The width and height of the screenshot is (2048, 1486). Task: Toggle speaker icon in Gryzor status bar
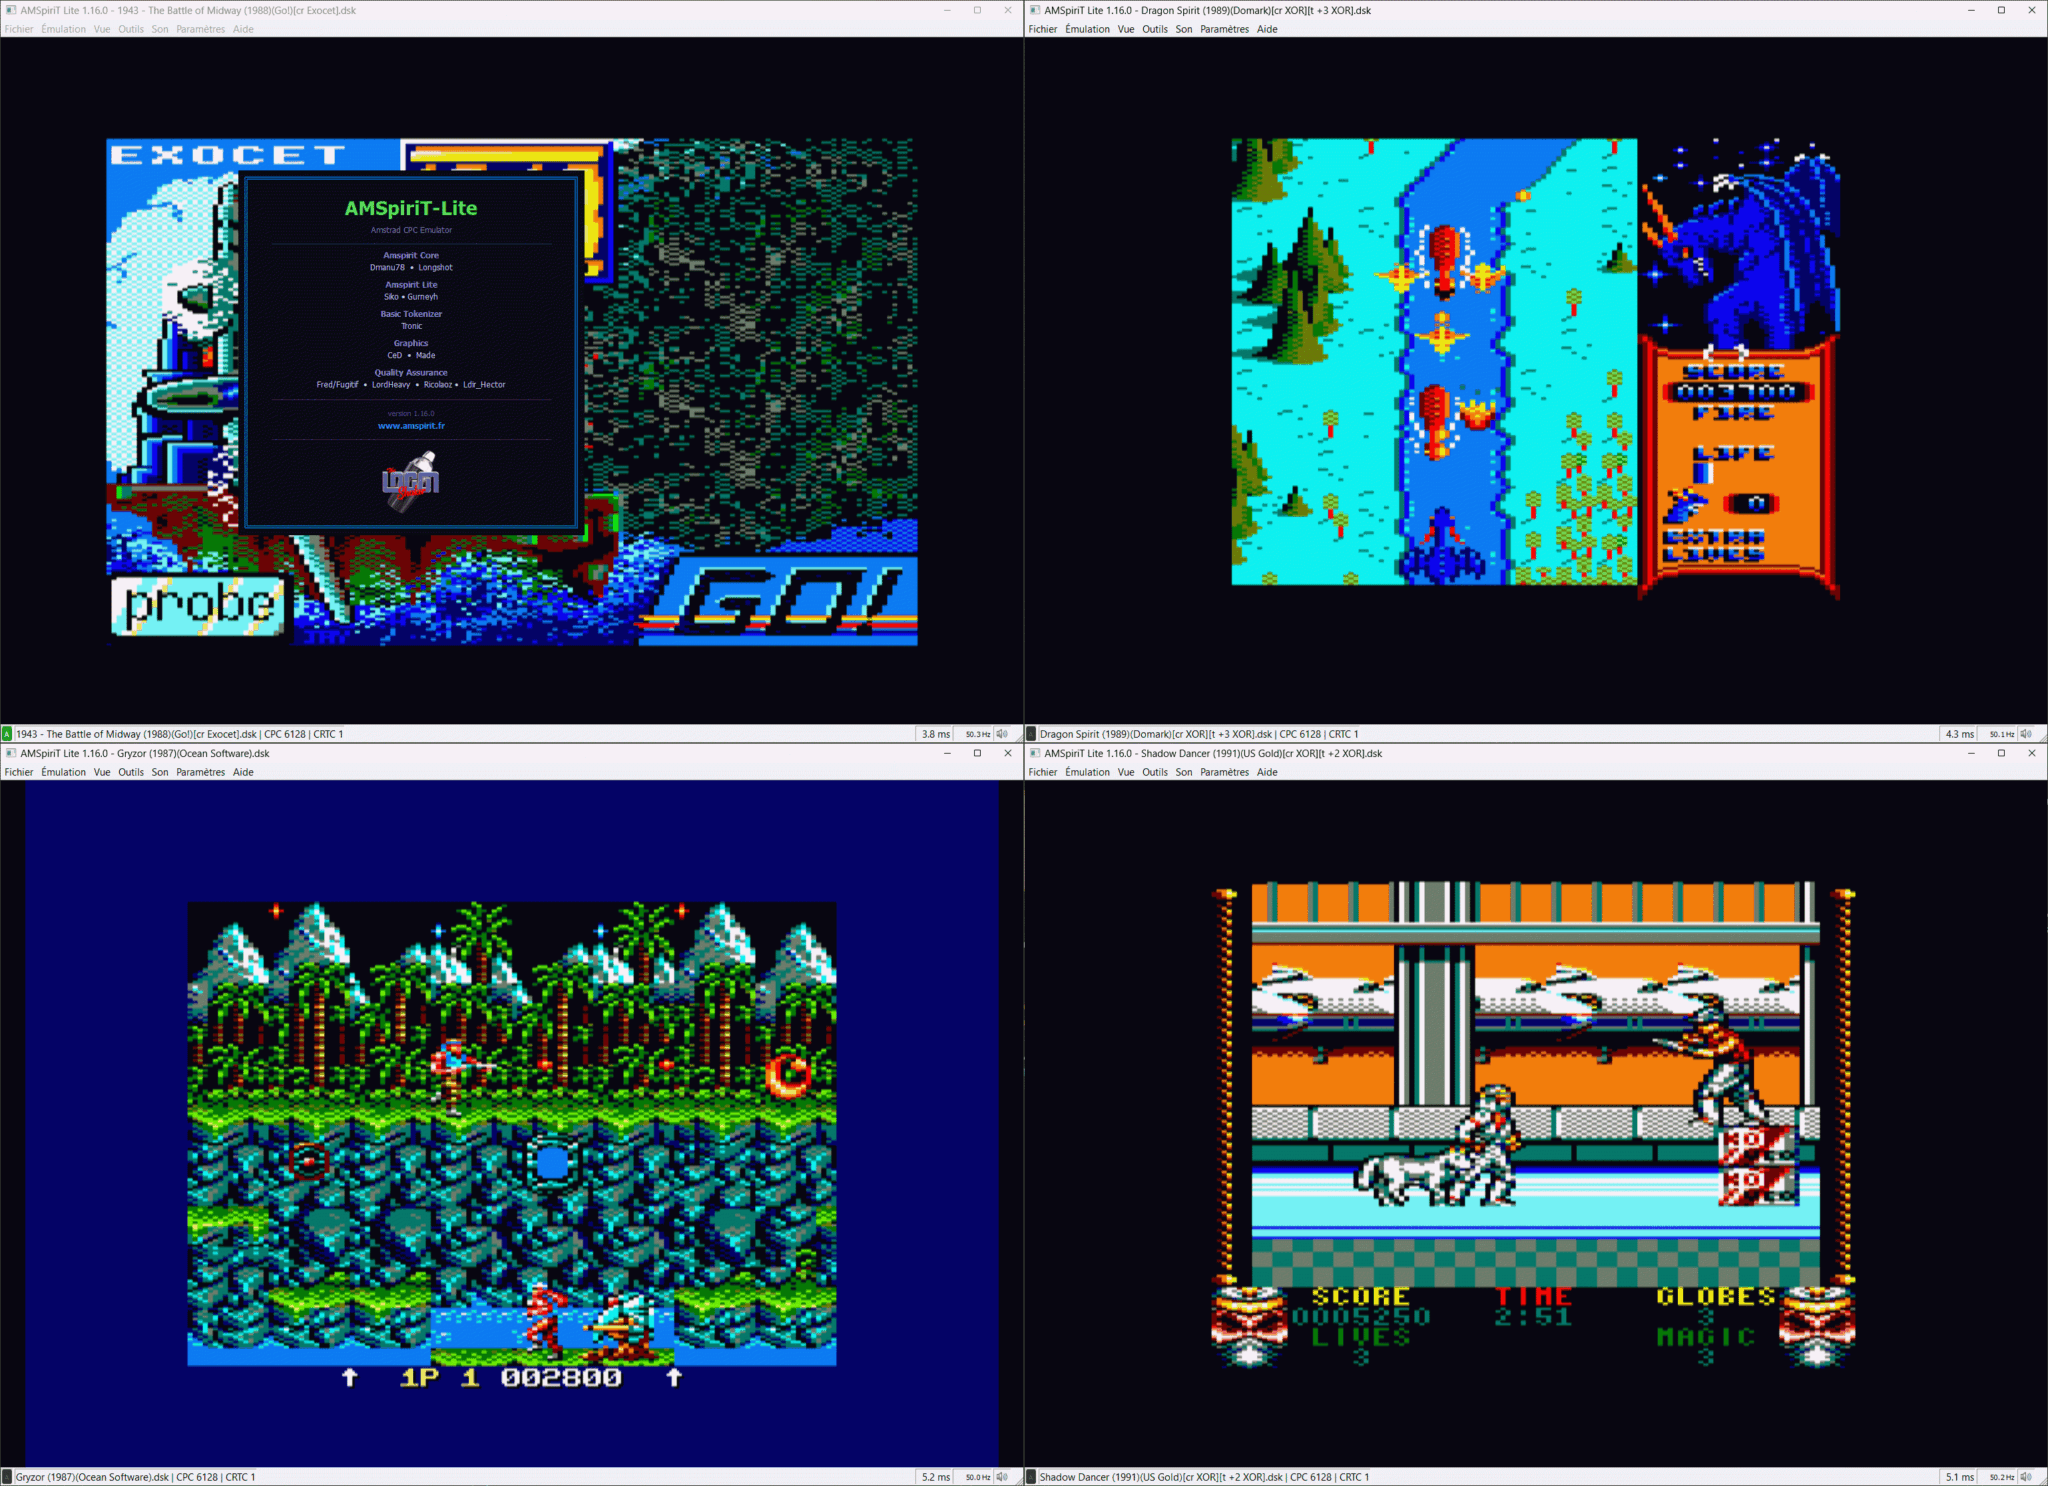point(1002,1477)
